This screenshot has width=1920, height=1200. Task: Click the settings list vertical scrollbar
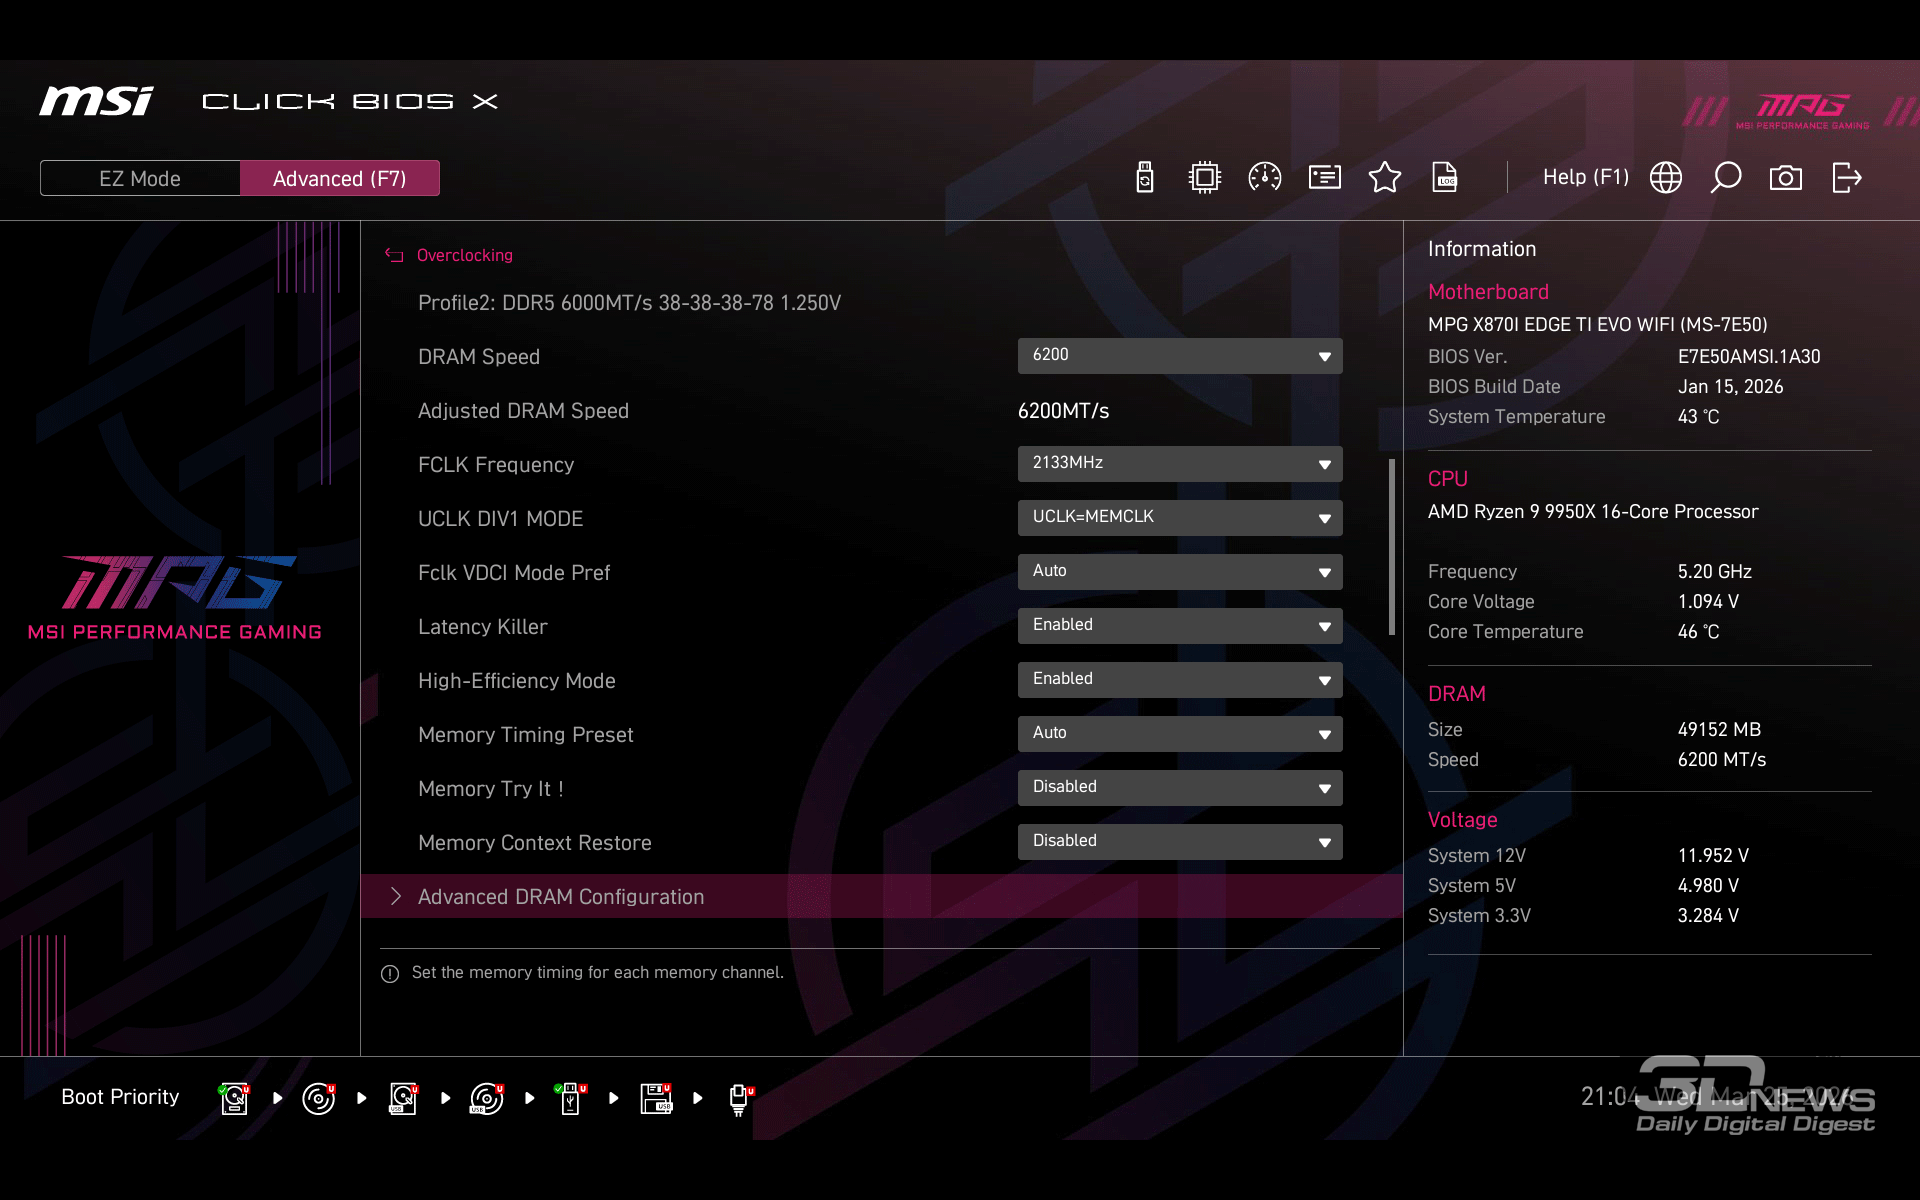(x=1391, y=546)
